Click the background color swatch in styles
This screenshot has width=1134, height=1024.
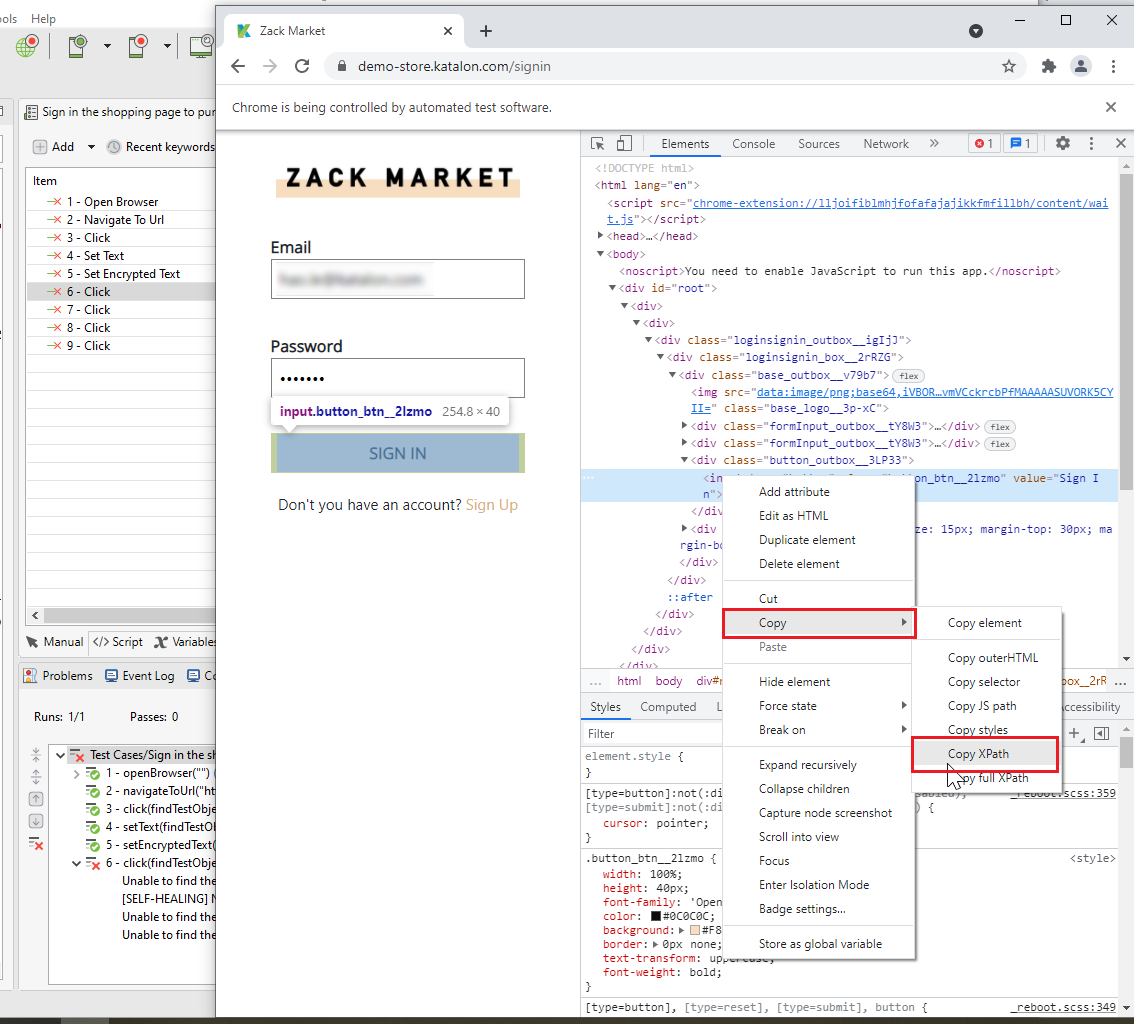695,931
